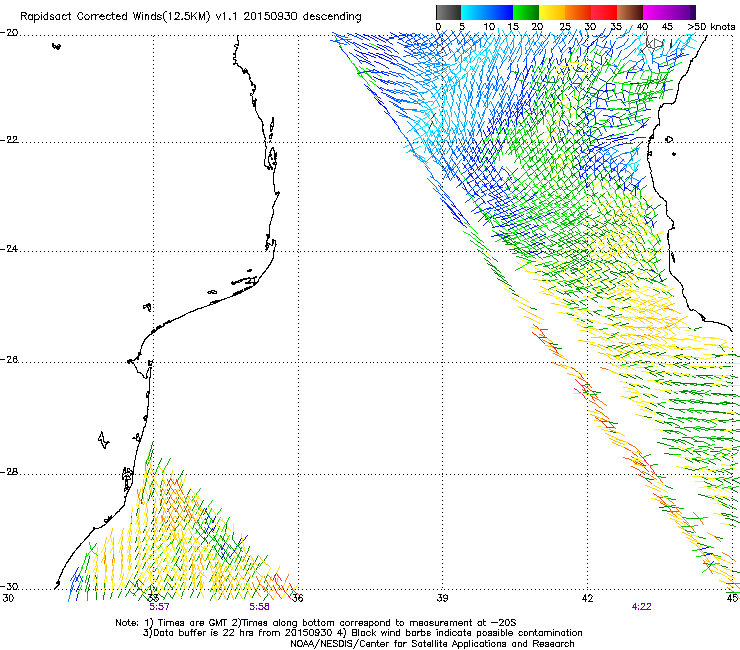
Task: Click the '-24' latitude axis label
Action: (x=9, y=249)
